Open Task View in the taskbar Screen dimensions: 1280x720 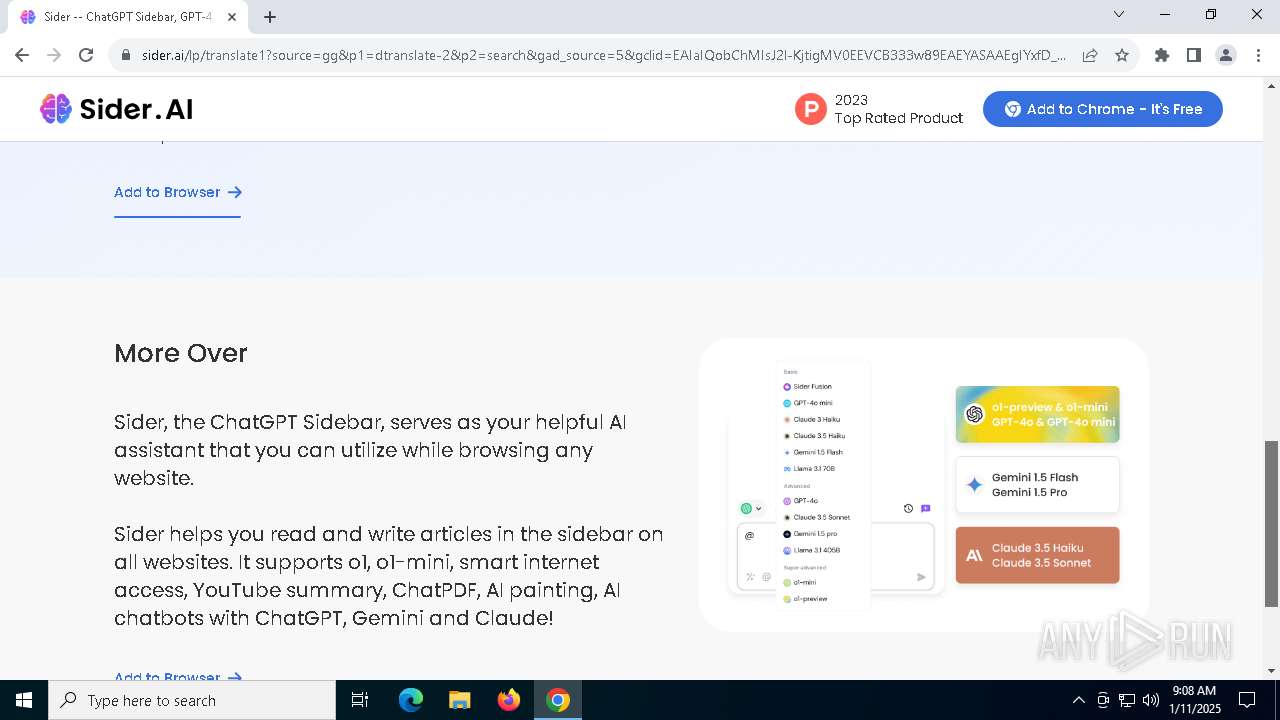pos(360,700)
